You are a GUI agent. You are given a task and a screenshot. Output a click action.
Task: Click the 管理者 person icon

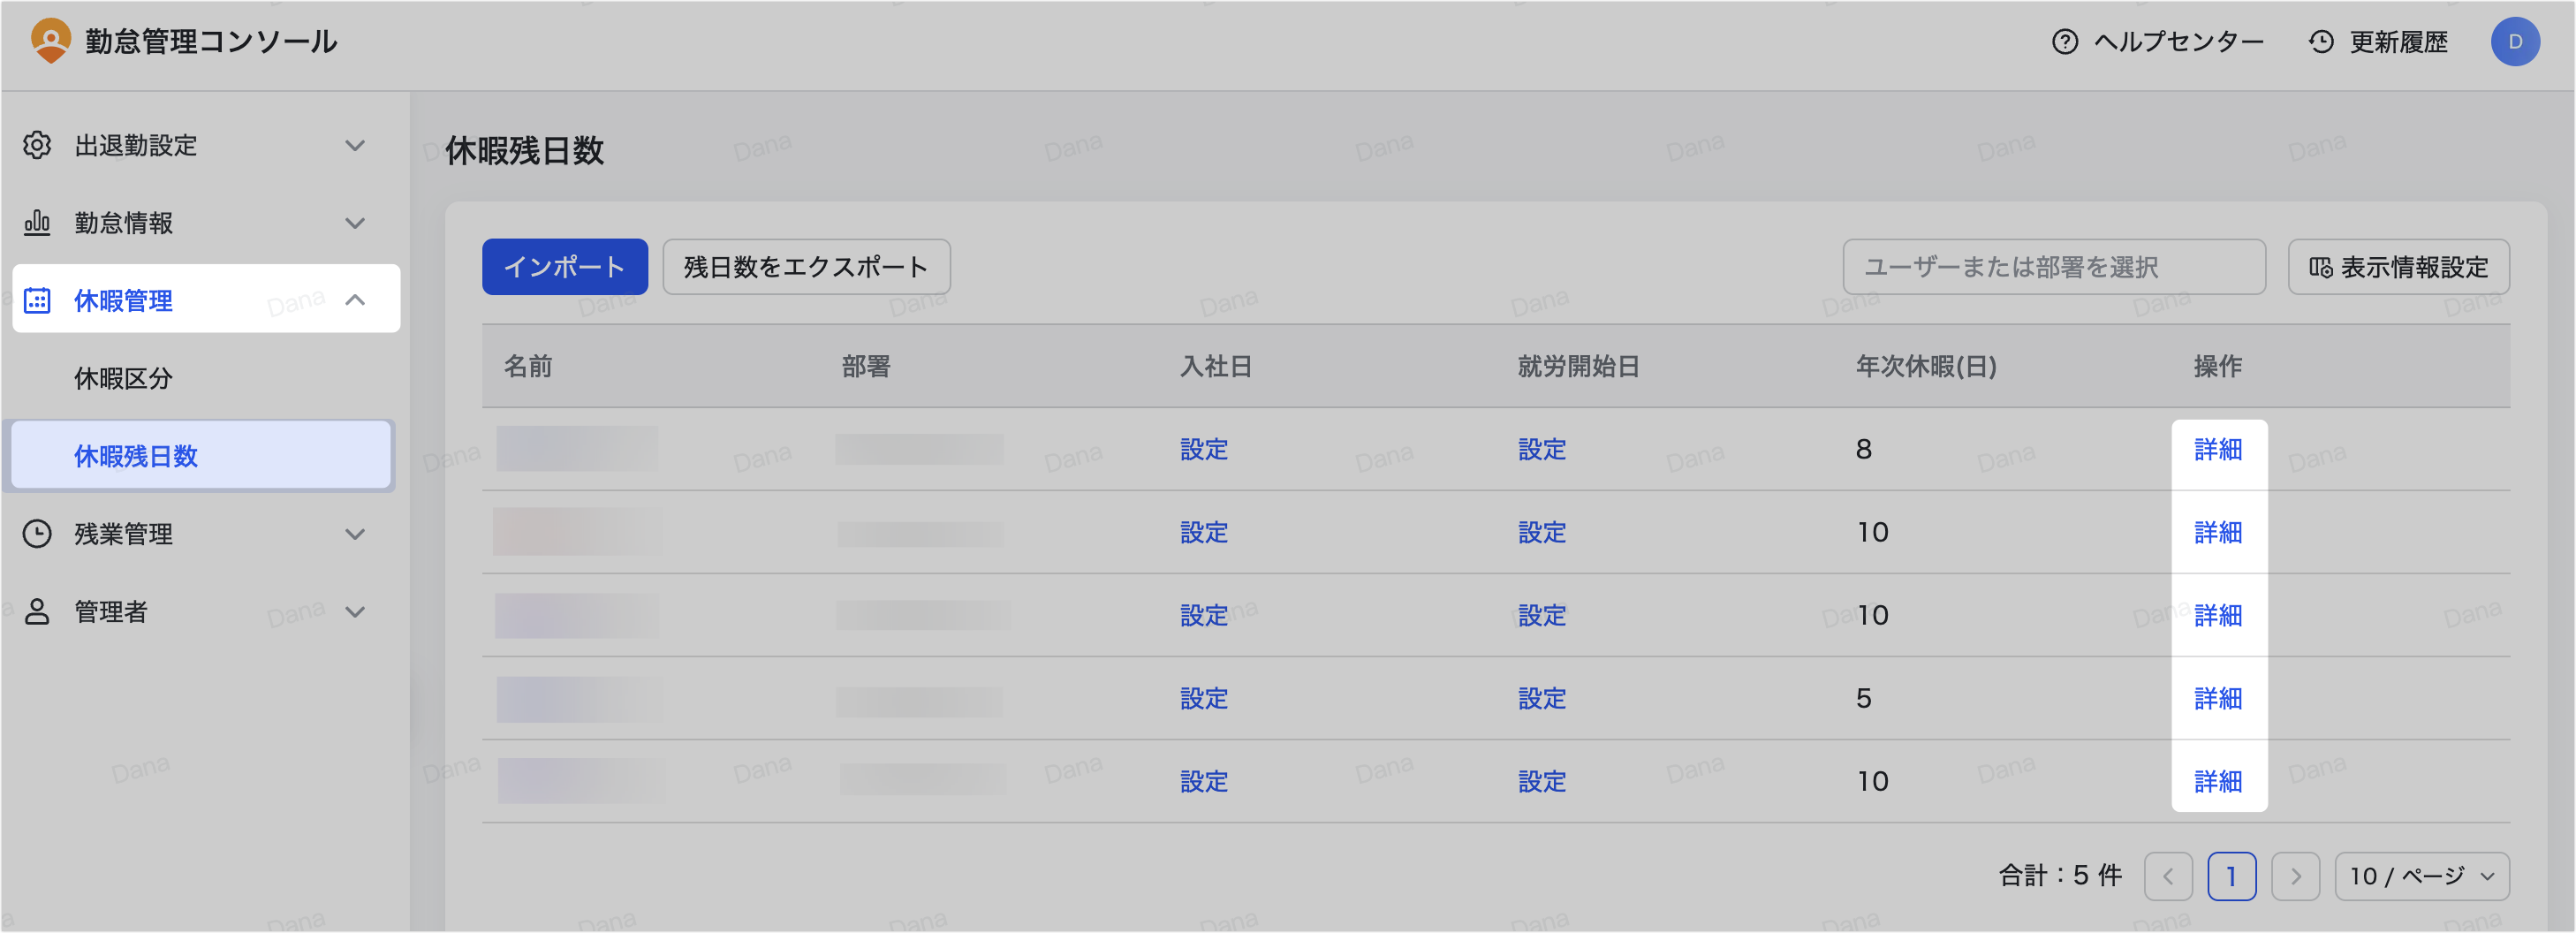(x=37, y=612)
